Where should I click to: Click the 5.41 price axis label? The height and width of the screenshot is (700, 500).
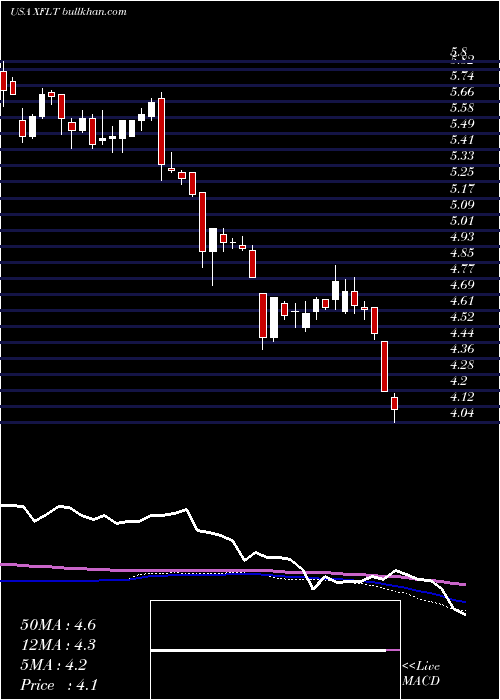pyautogui.click(x=462, y=140)
